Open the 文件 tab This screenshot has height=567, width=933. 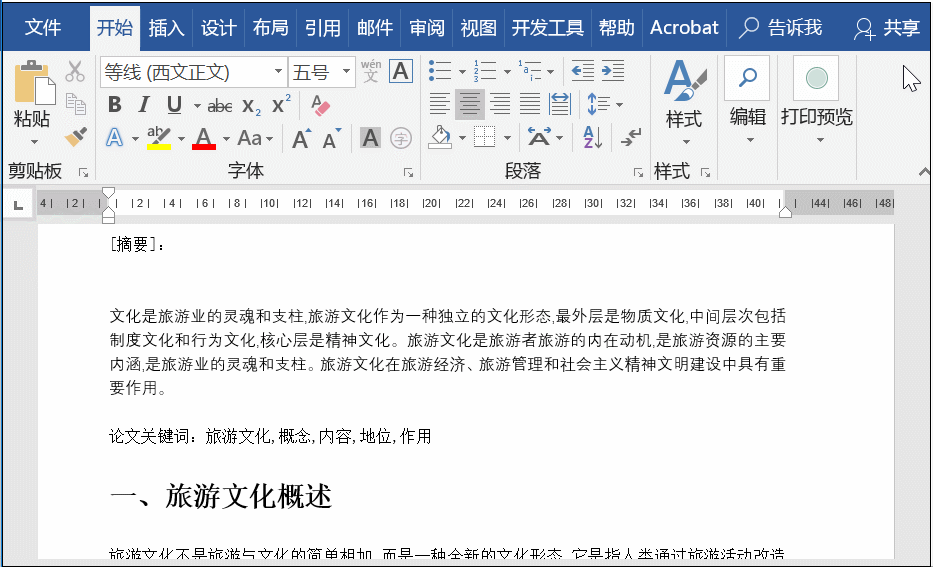[x=43, y=27]
